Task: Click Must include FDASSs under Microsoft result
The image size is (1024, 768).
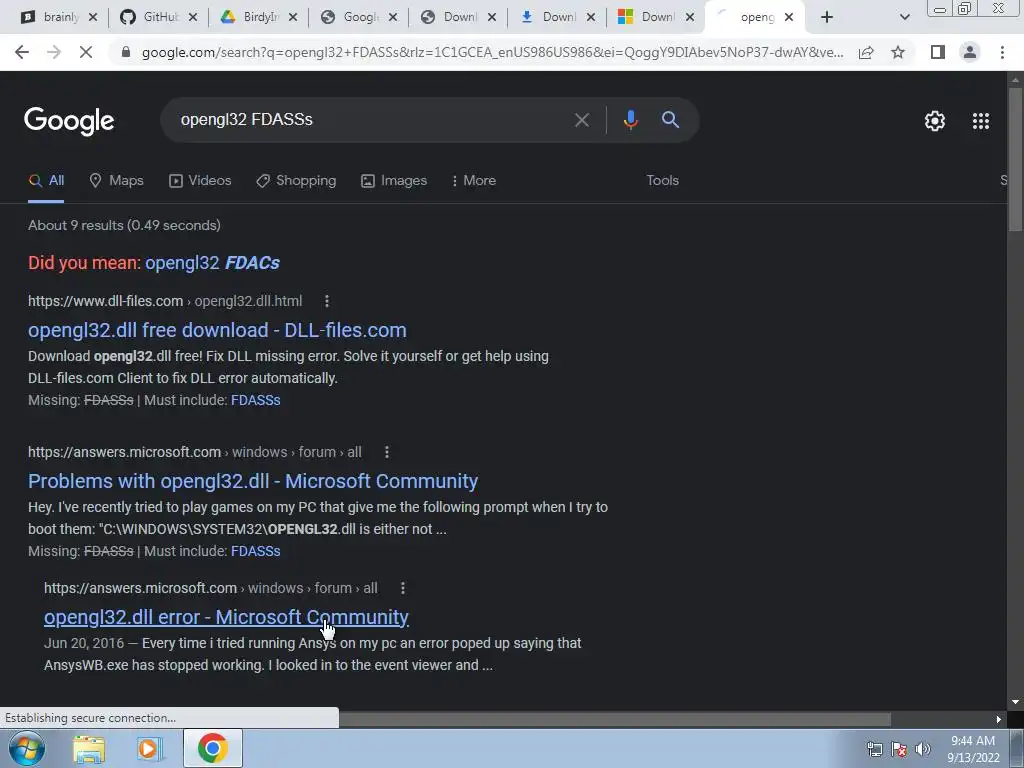Action: click(255, 551)
